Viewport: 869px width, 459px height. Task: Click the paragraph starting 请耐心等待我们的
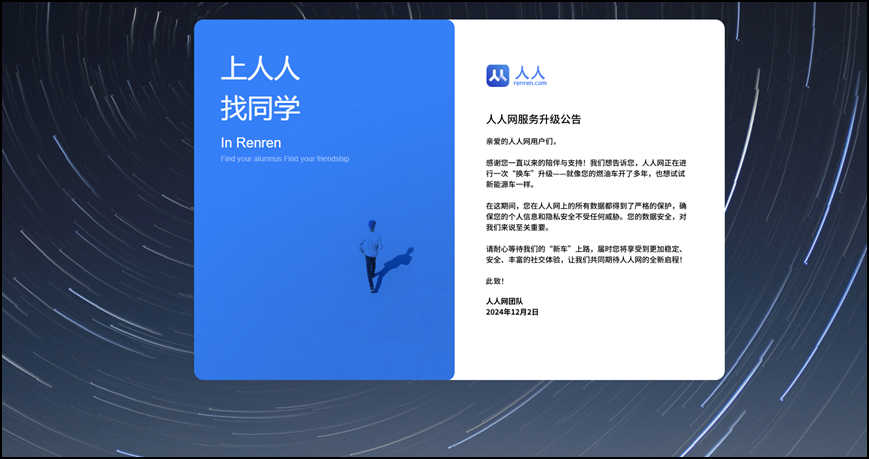click(x=586, y=254)
